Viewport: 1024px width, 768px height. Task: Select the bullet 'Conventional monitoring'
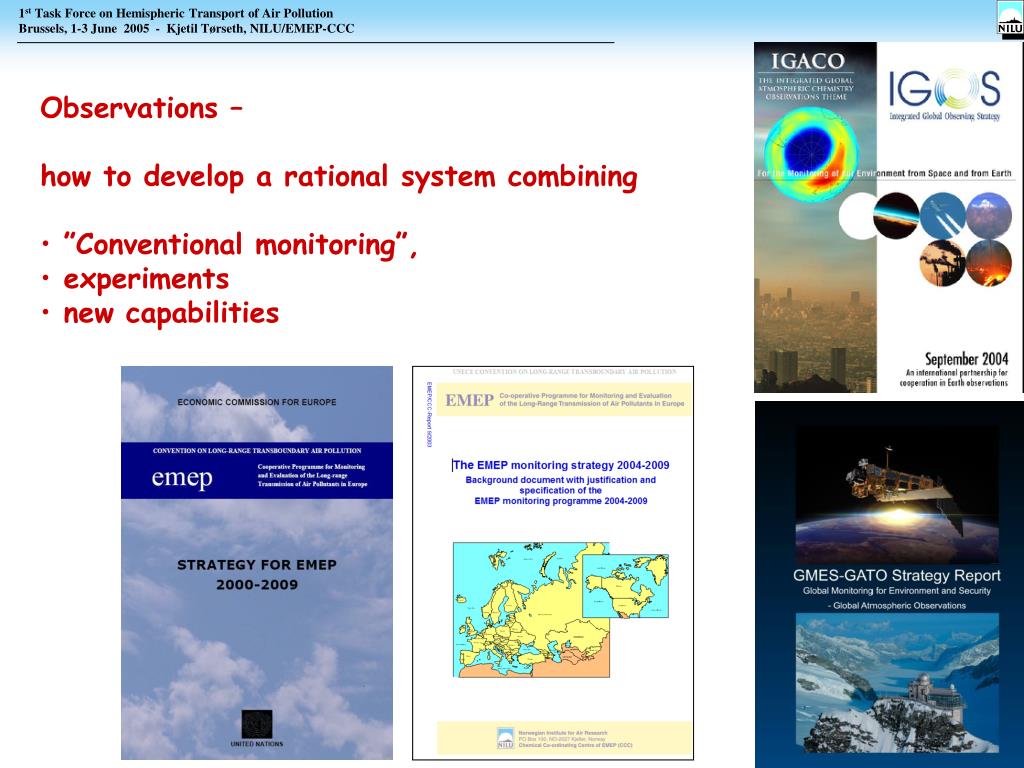[240, 245]
